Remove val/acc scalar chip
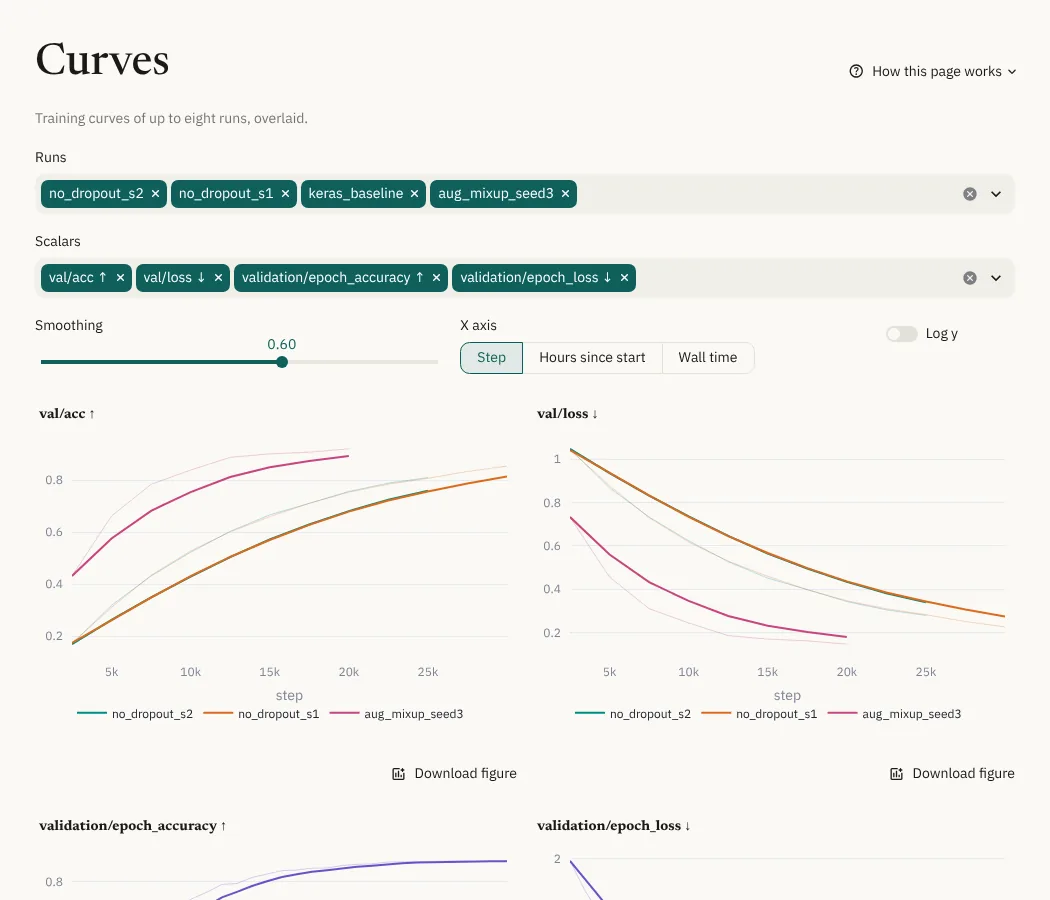The image size is (1050, 900). pyautogui.click(x=120, y=278)
